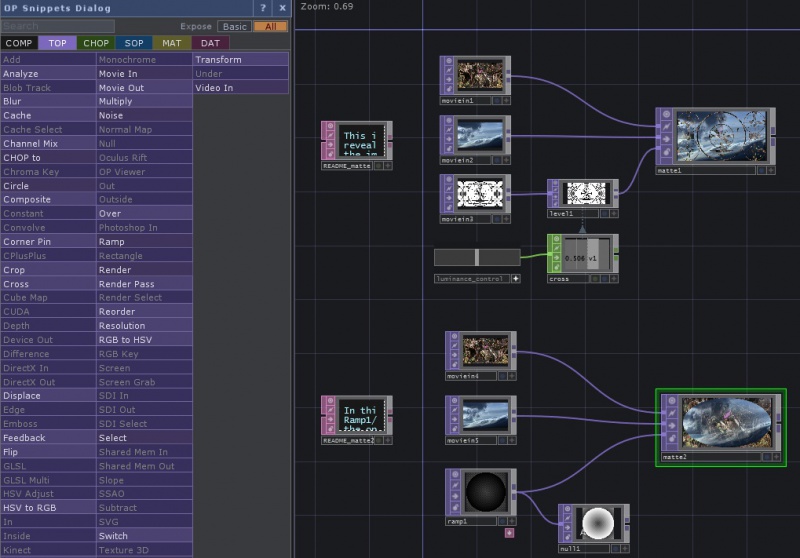
Task: Click the pink docked-operator icon below ramp1
Action: pyautogui.click(x=509, y=533)
